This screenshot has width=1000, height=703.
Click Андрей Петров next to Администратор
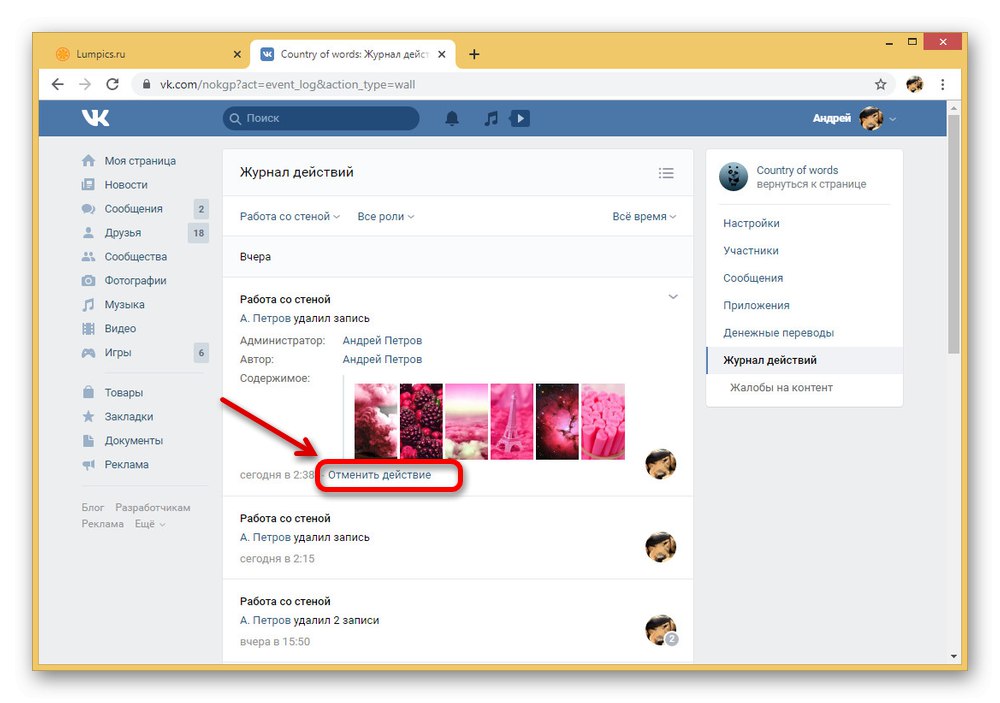pos(382,341)
